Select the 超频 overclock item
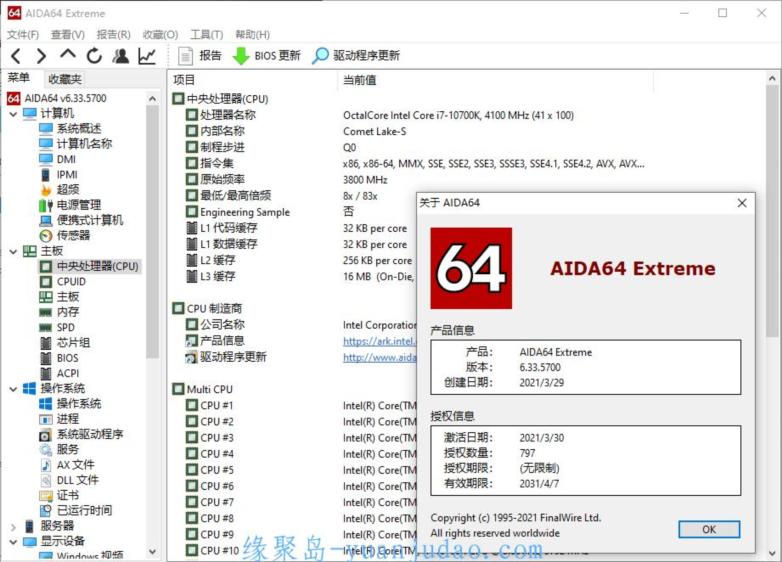Image resolution: width=782 pixels, height=562 pixels. point(59,189)
